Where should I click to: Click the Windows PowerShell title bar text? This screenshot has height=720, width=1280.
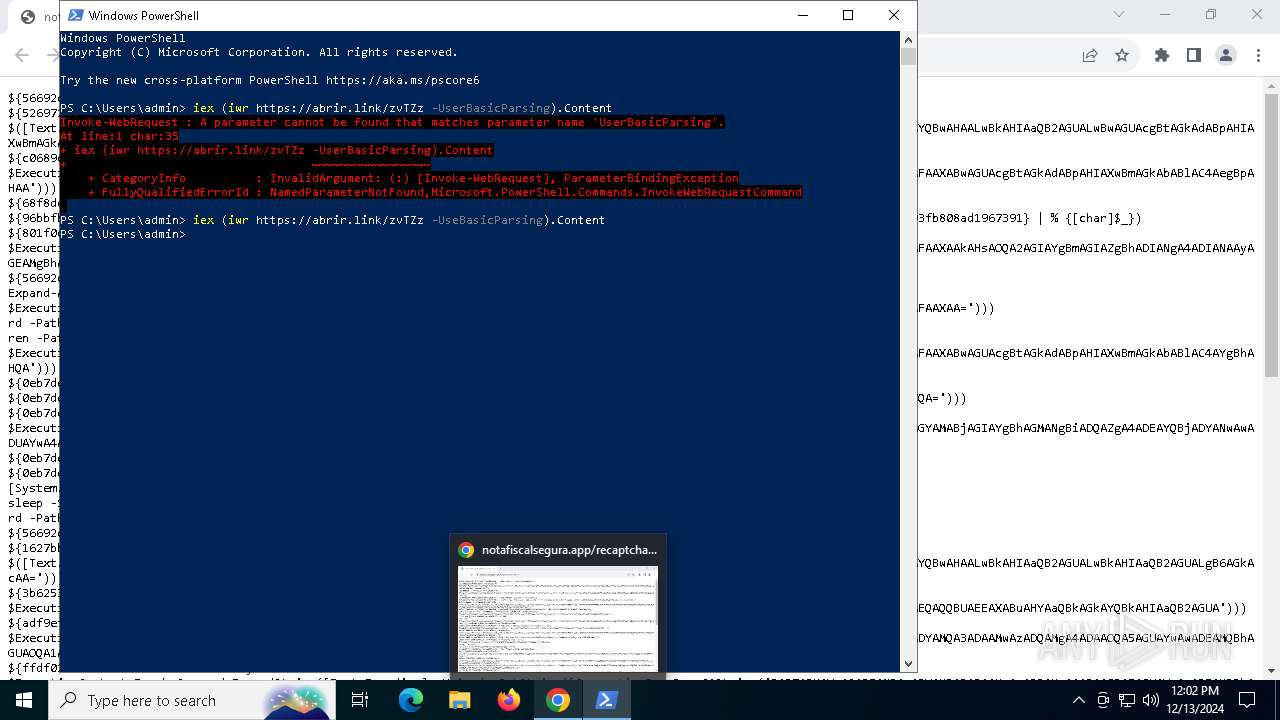[143, 16]
